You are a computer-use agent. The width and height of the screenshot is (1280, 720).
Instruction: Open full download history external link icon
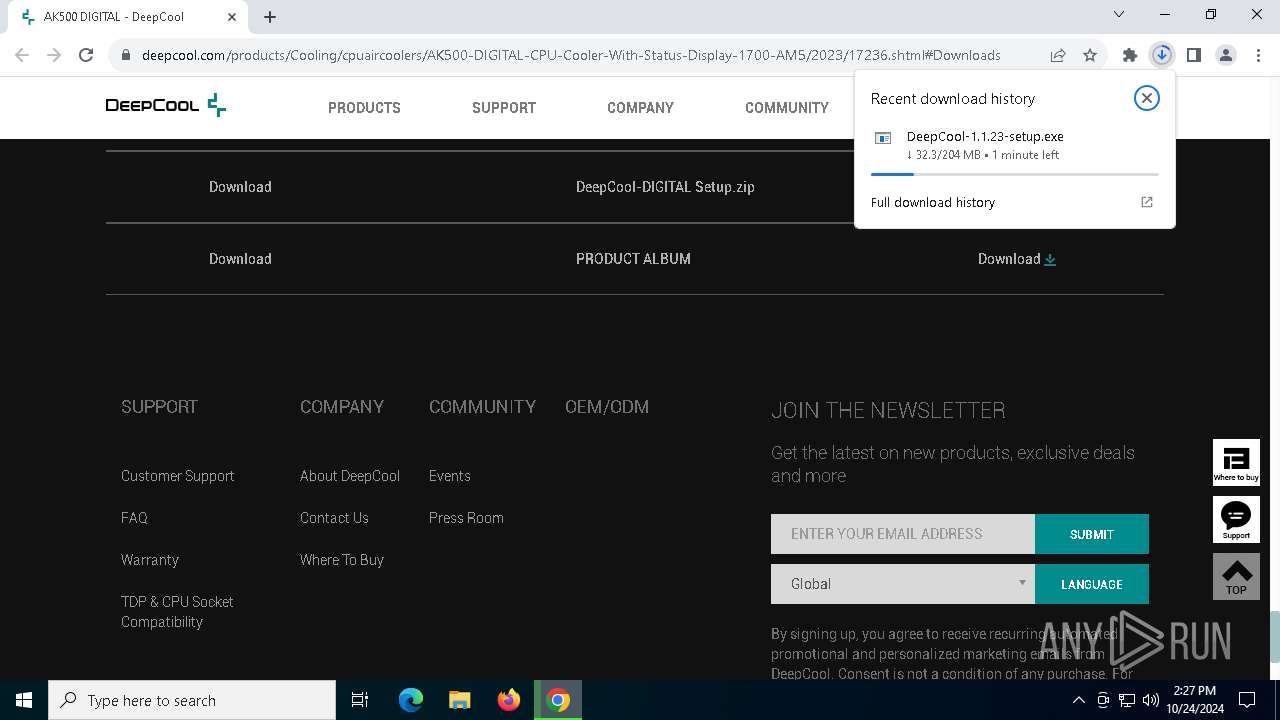1147,202
